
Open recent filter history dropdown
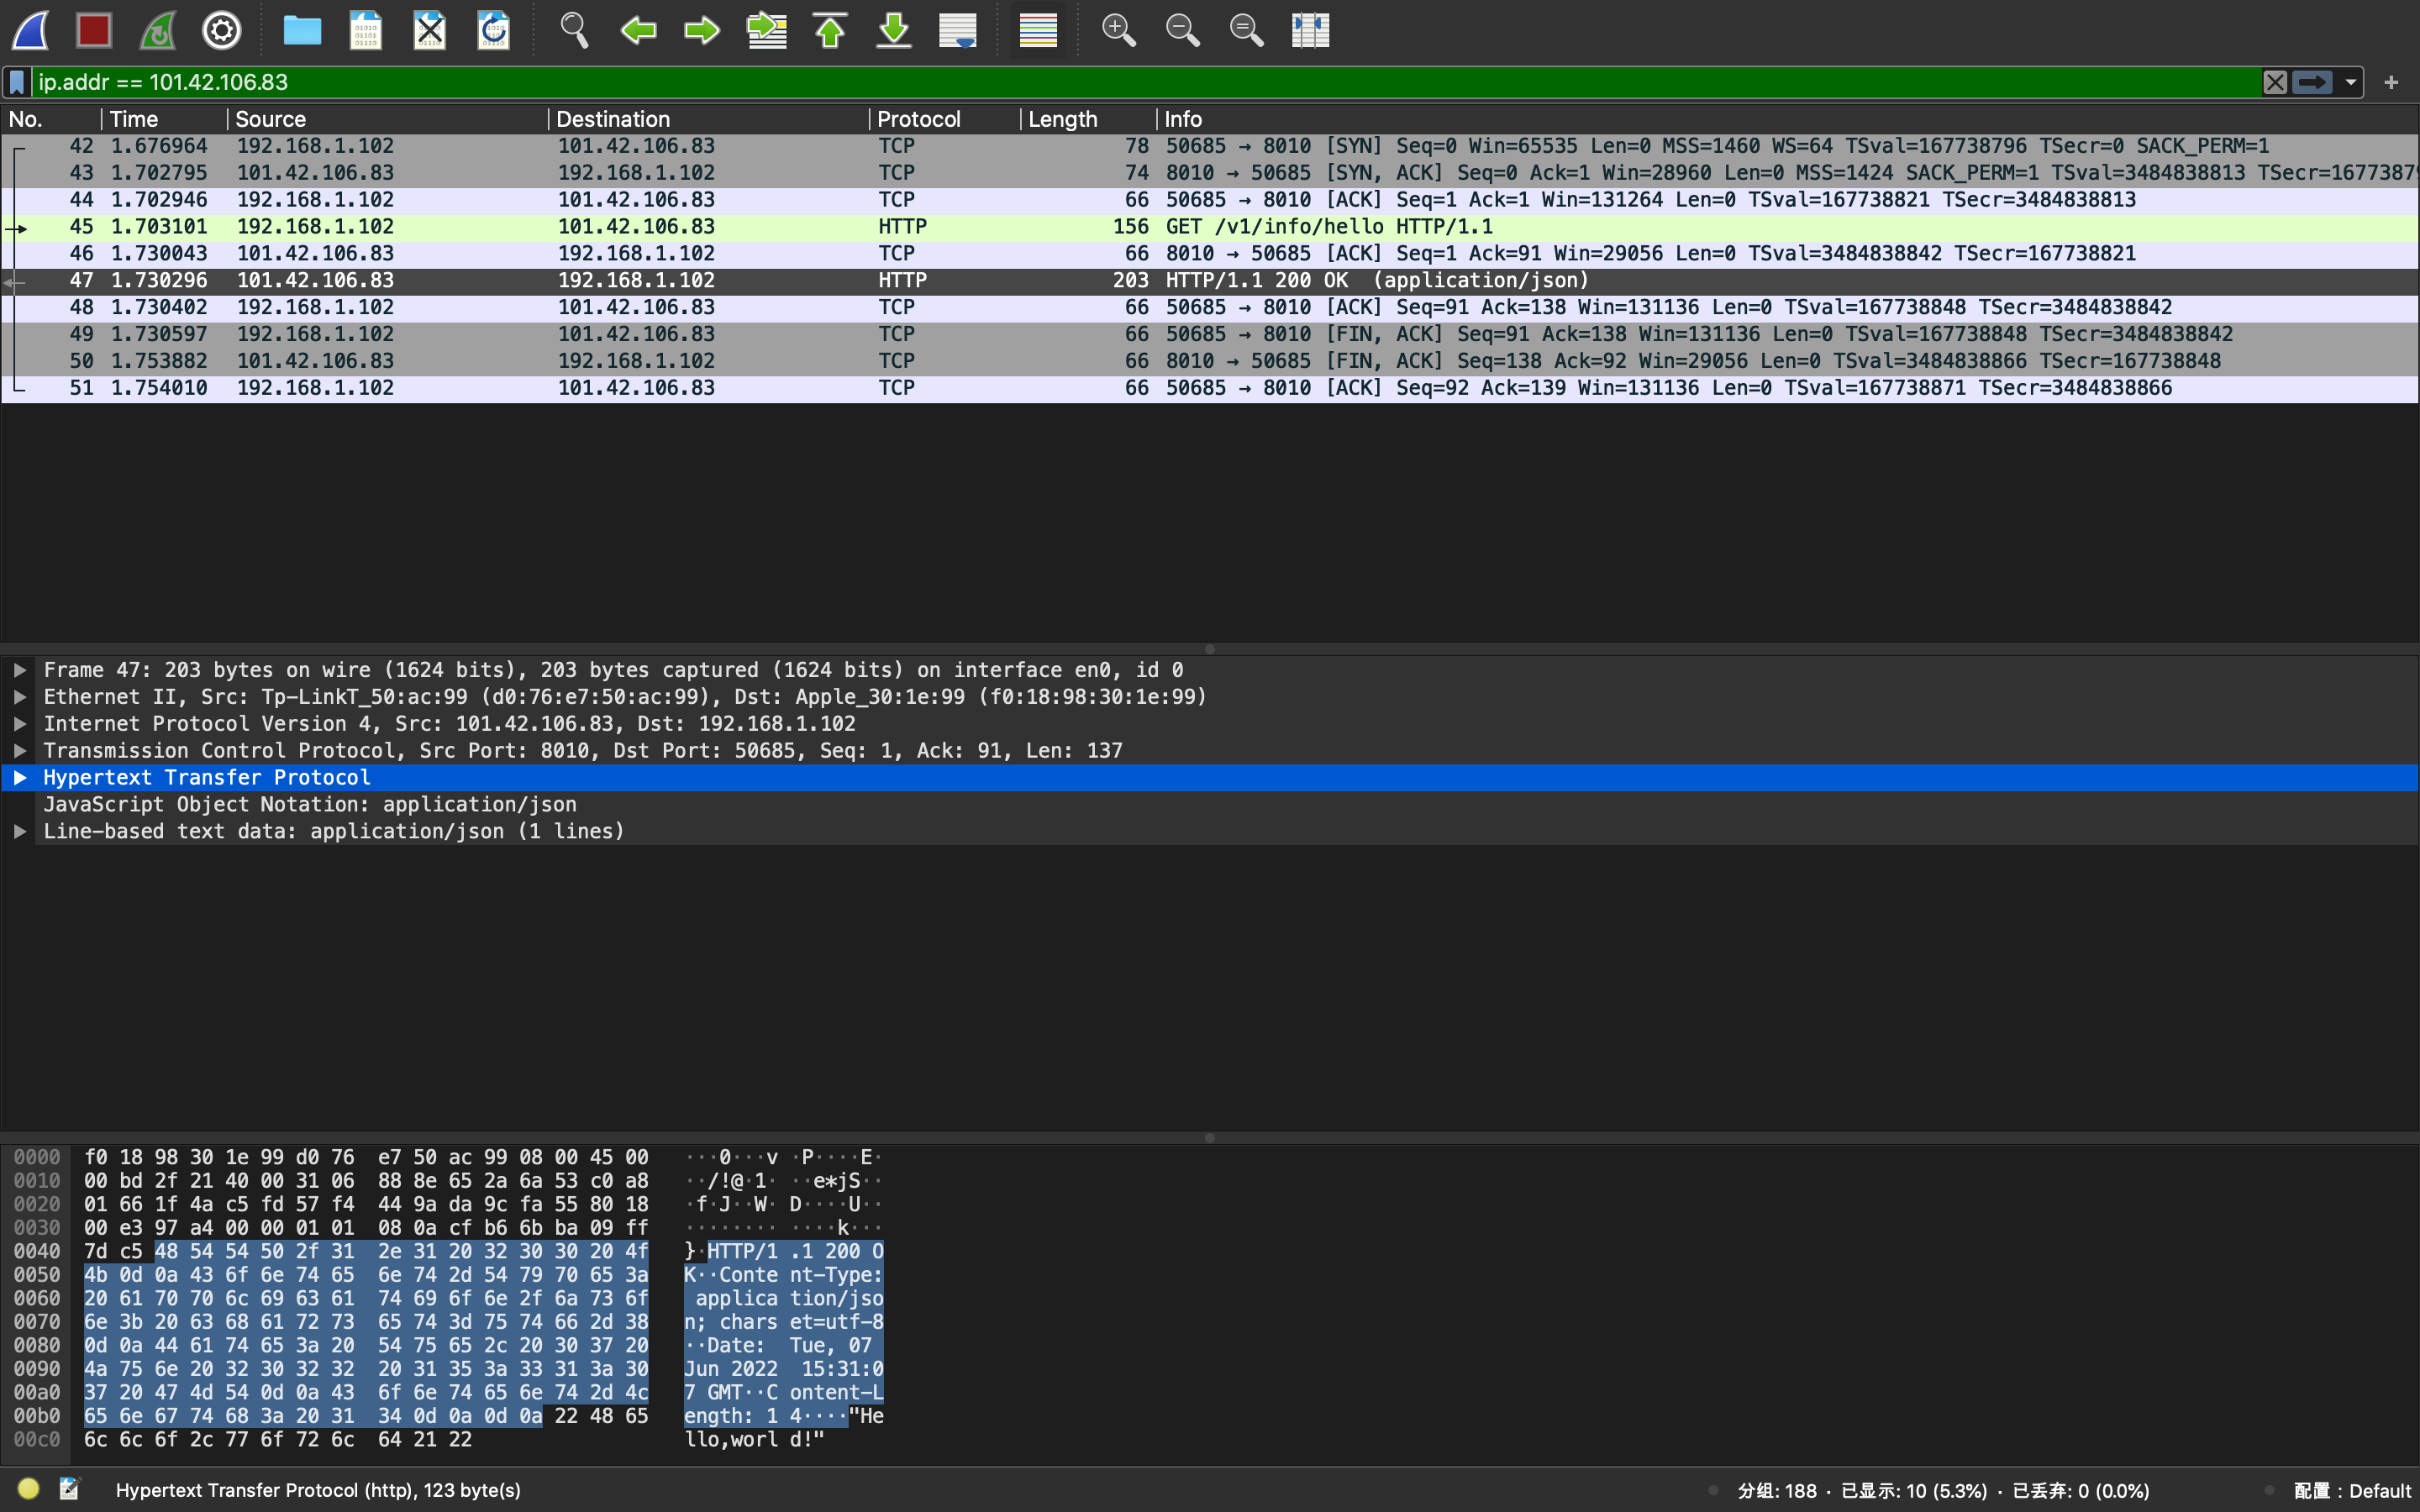pos(2351,82)
